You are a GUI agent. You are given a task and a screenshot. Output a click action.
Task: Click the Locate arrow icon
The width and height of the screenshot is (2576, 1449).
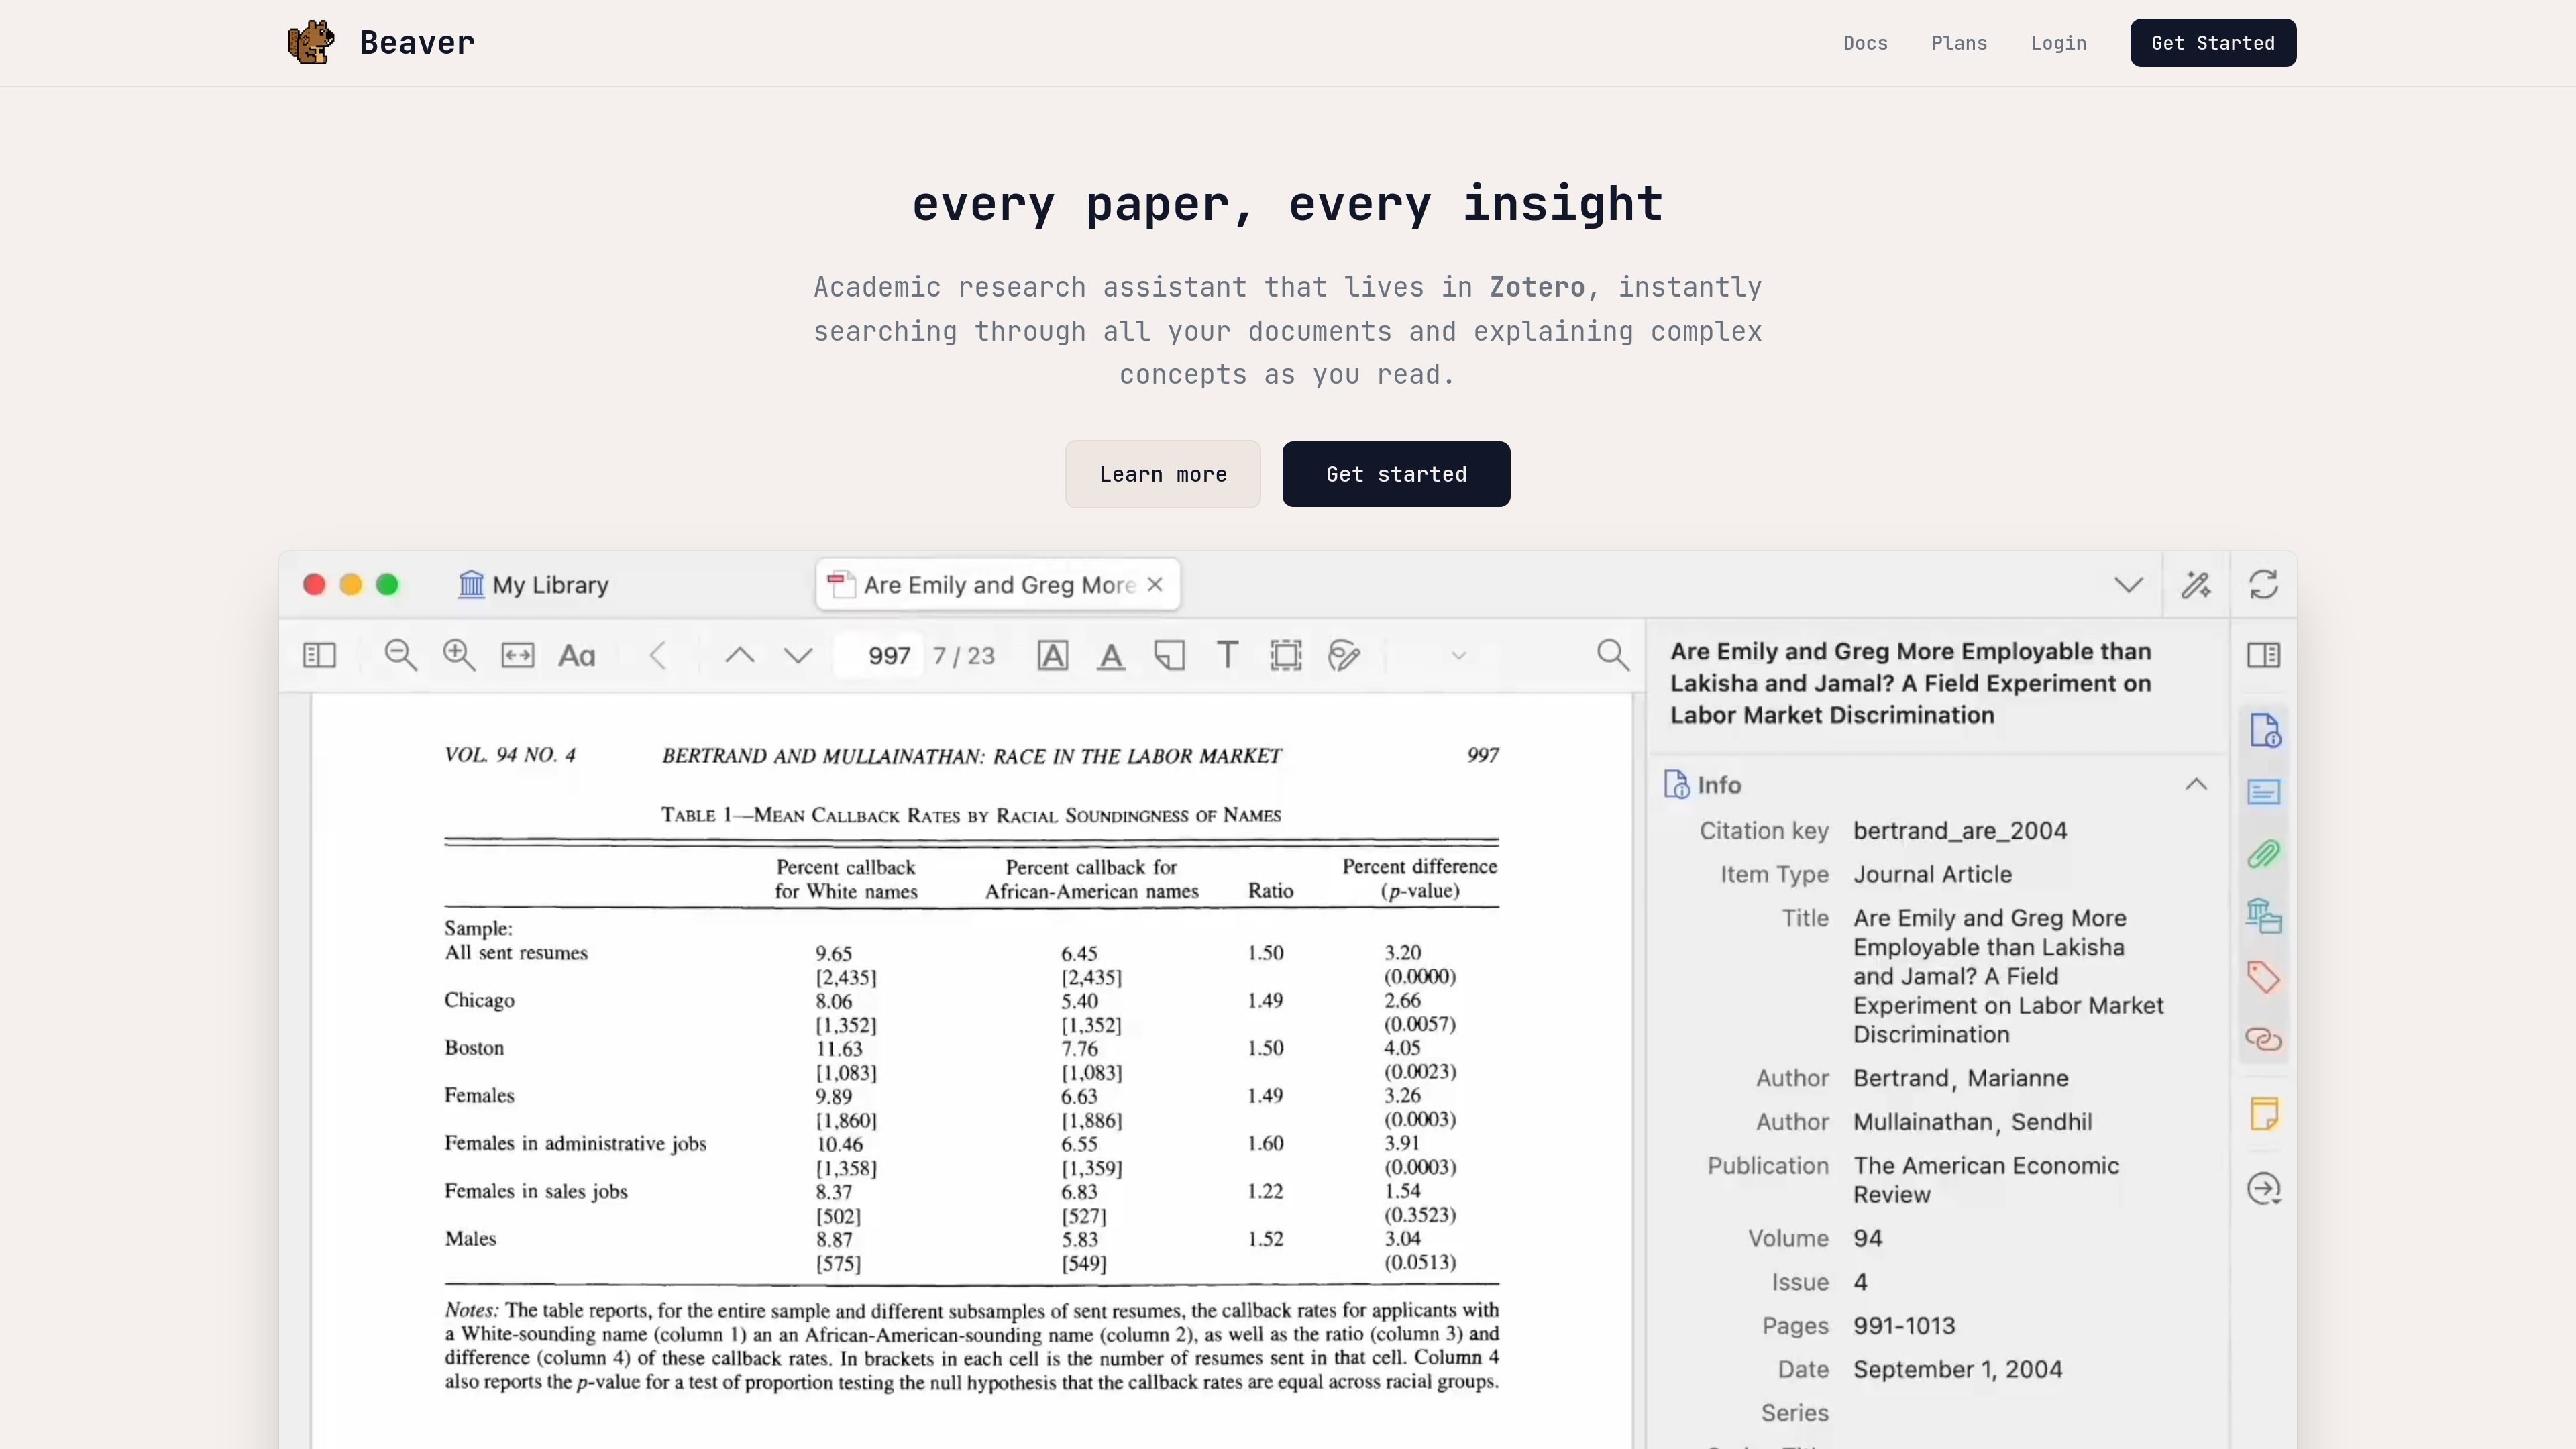(x=2264, y=1188)
